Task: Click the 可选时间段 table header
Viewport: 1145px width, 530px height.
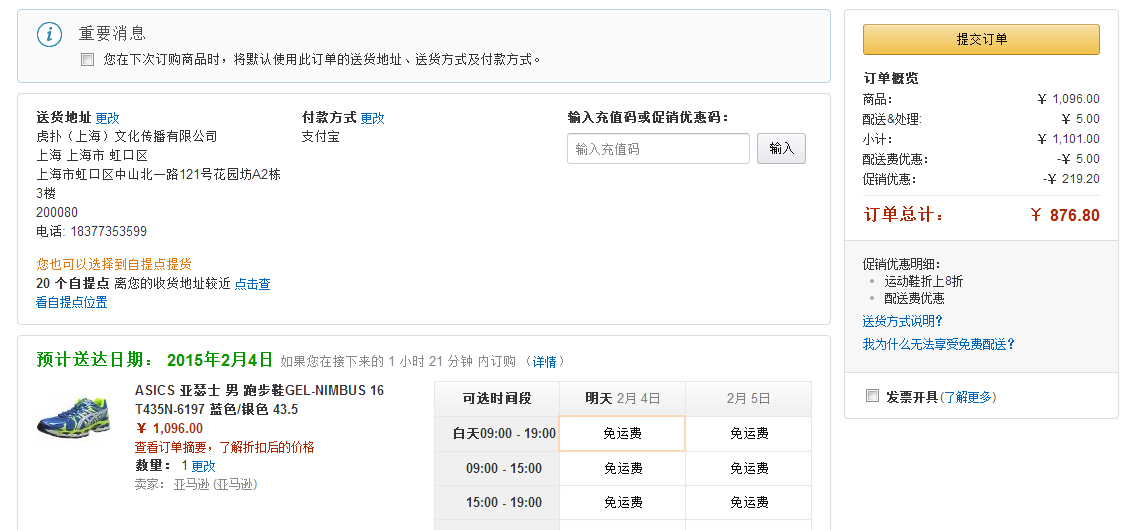Action: click(497, 399)
